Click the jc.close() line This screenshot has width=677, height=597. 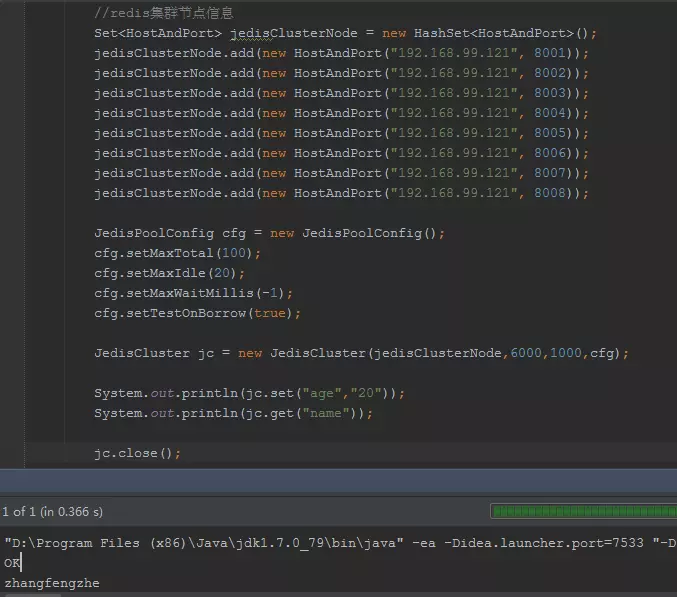[x=138, y=453]
